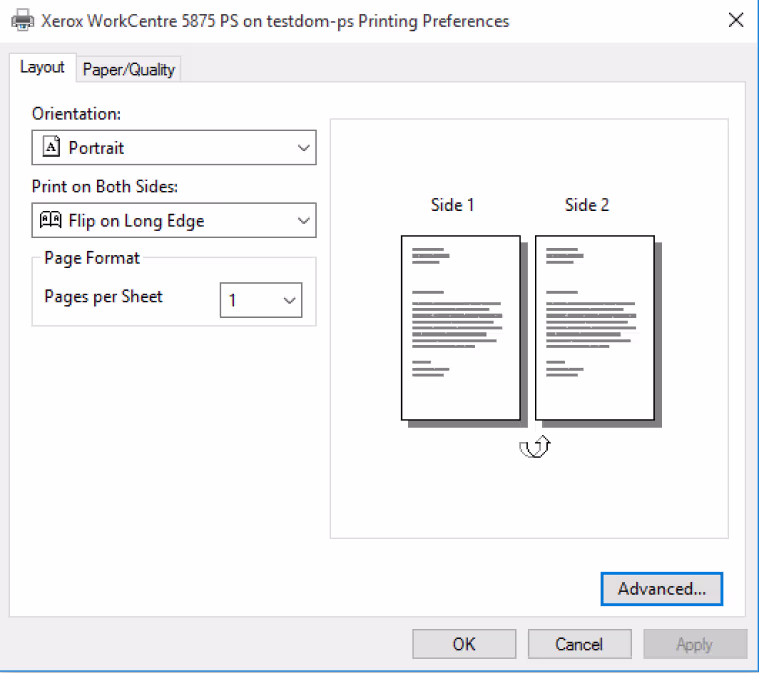Click the Apply button
The image size is (759, 673).
click(695, 644)
